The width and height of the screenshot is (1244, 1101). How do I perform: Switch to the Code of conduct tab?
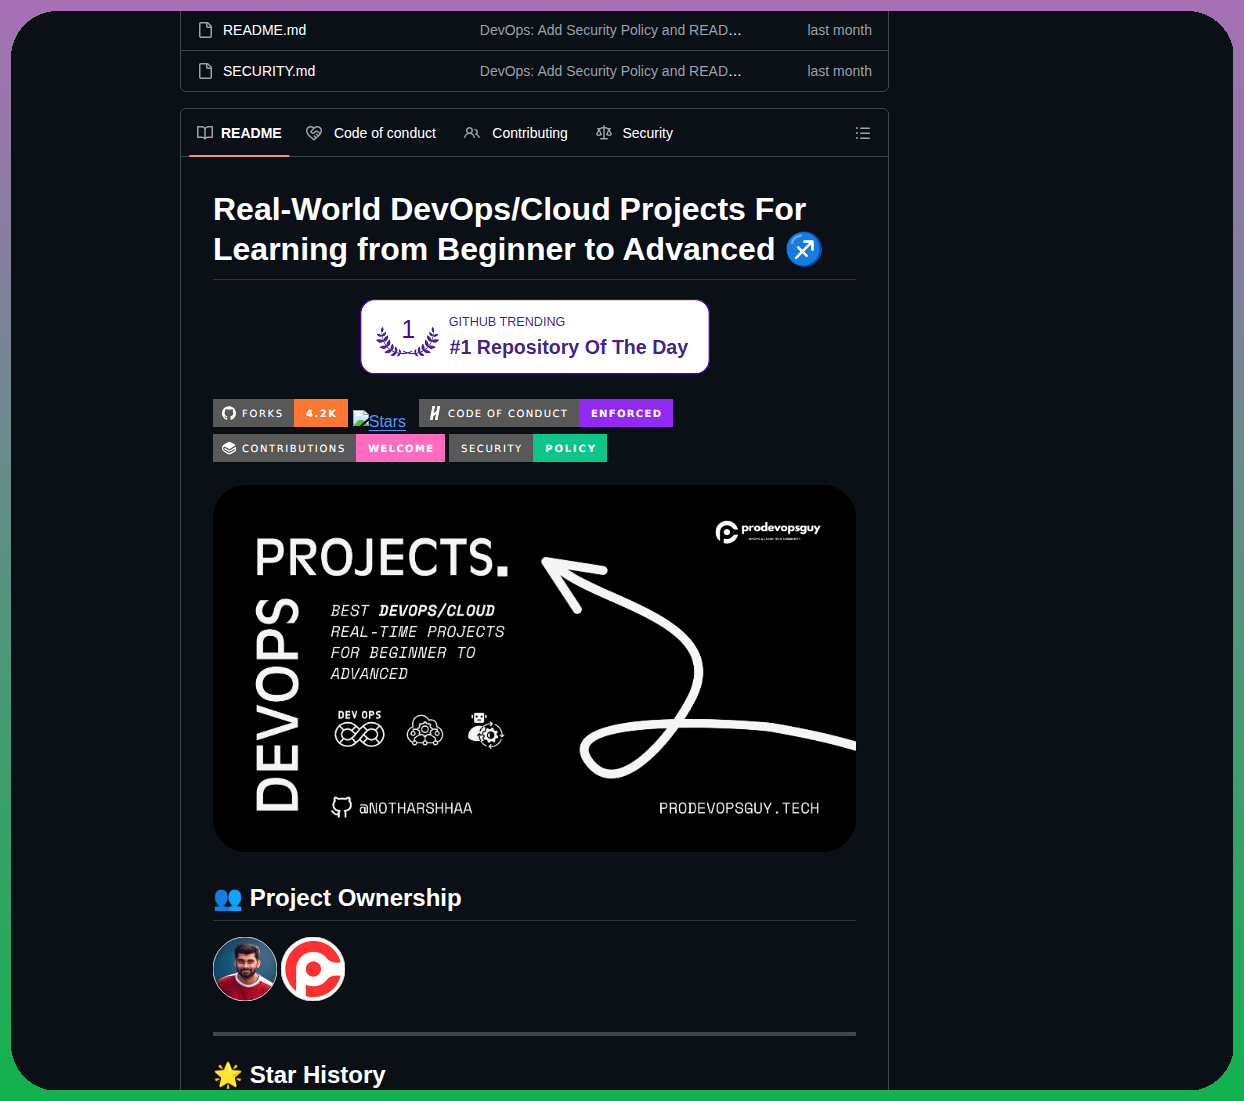pyautogui.click(x=371, y=133)
